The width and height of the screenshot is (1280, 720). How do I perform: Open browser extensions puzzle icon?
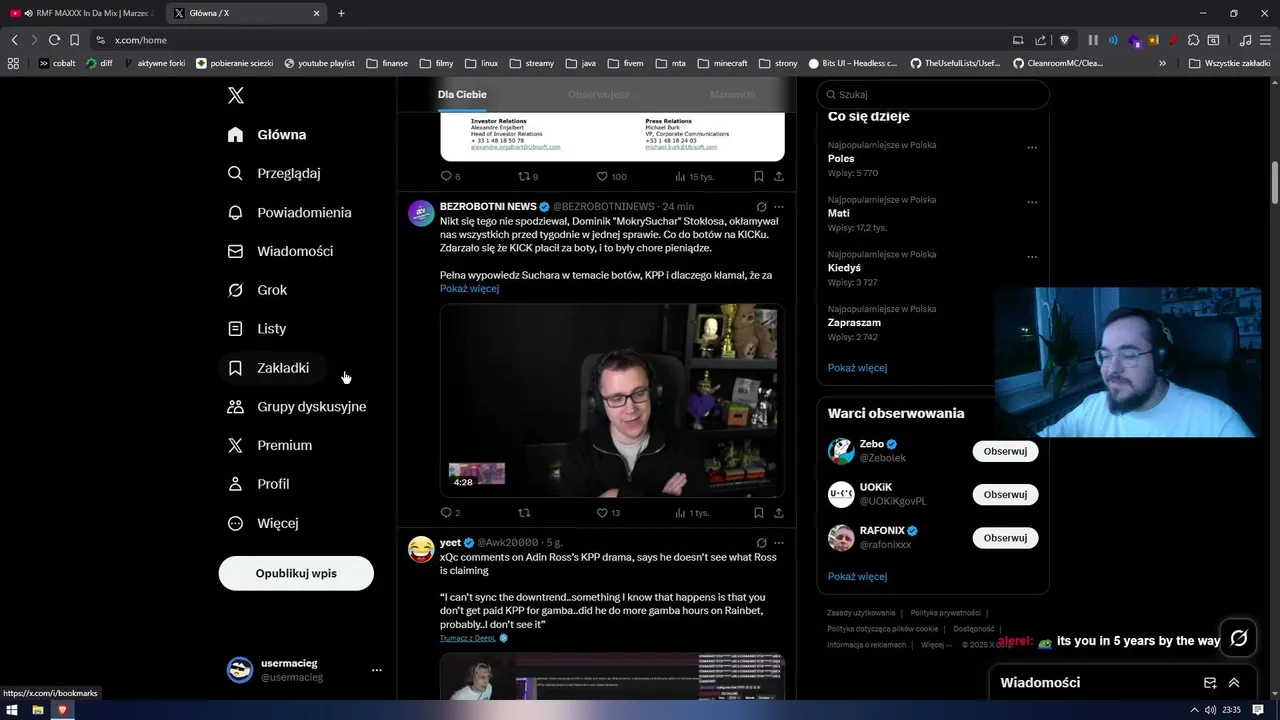(x=1193, y=40)
